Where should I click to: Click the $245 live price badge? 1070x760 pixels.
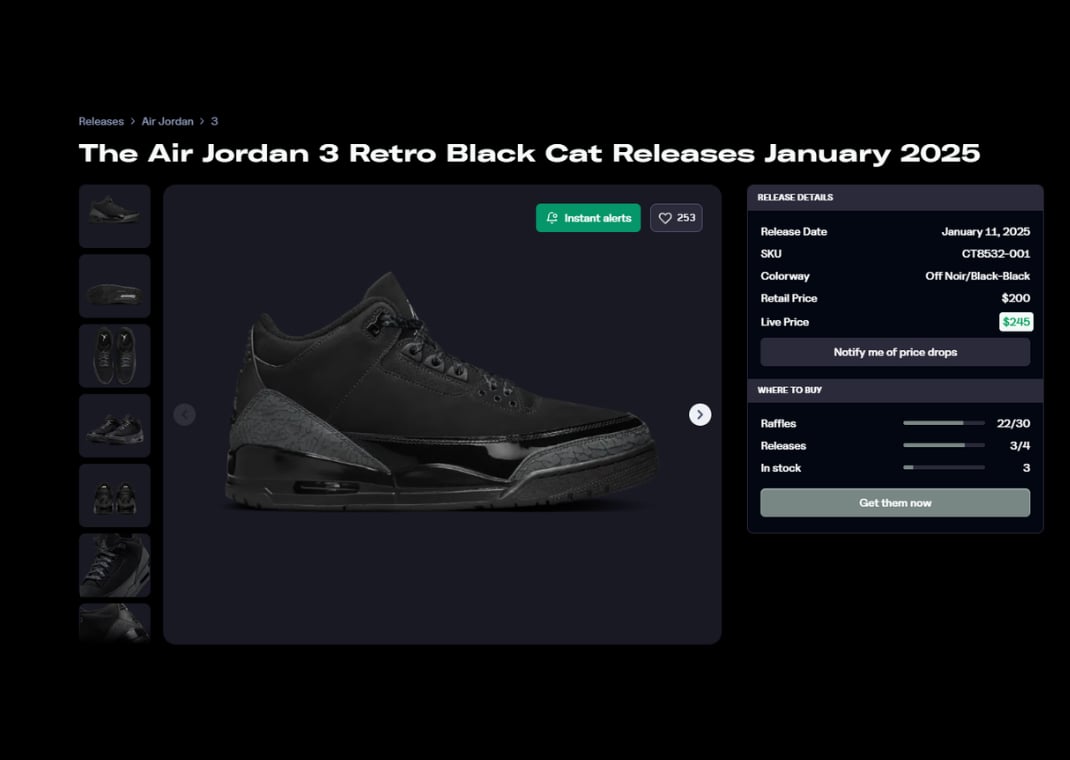[1015, 322]
